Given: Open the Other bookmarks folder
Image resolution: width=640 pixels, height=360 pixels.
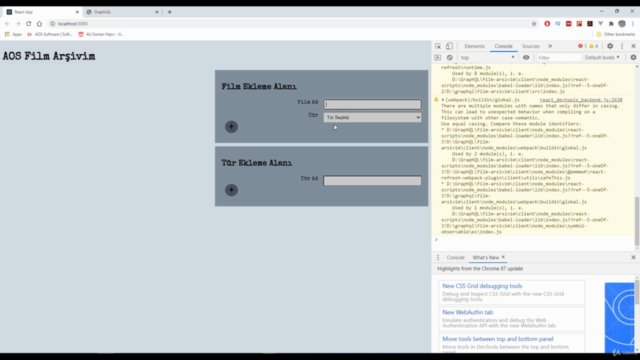Looking at the screenshot, I should tap(616, 34).
